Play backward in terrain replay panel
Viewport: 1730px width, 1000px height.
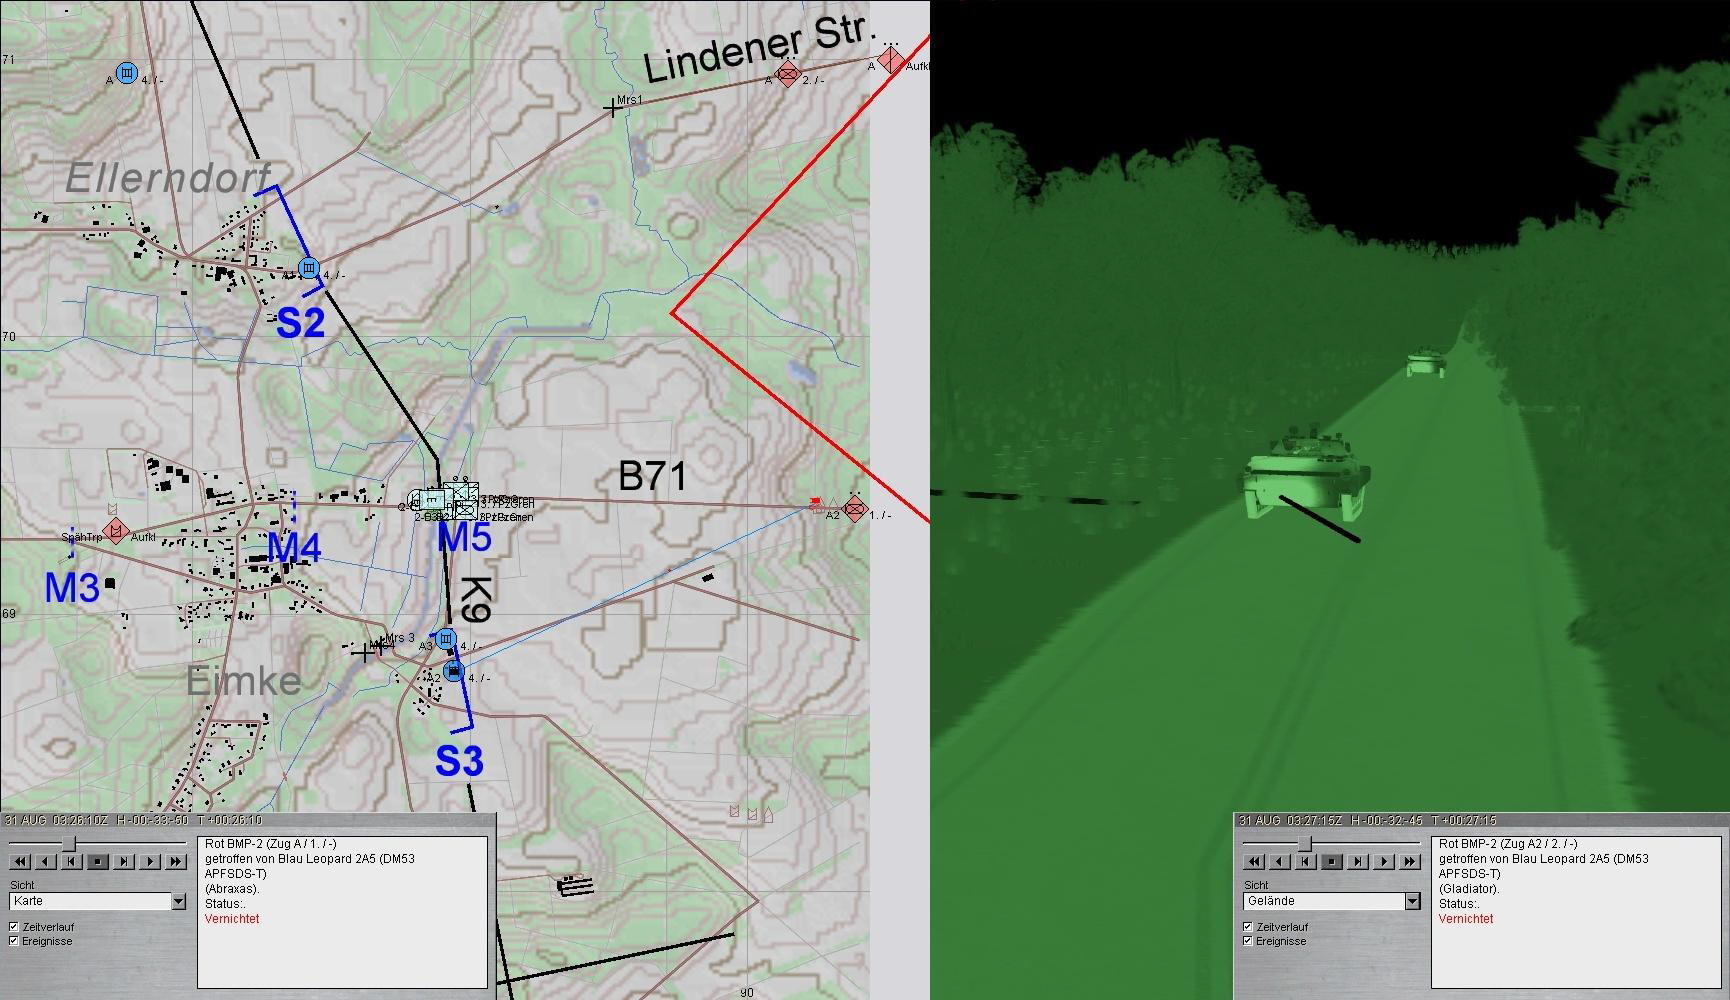click(1280, 861)
